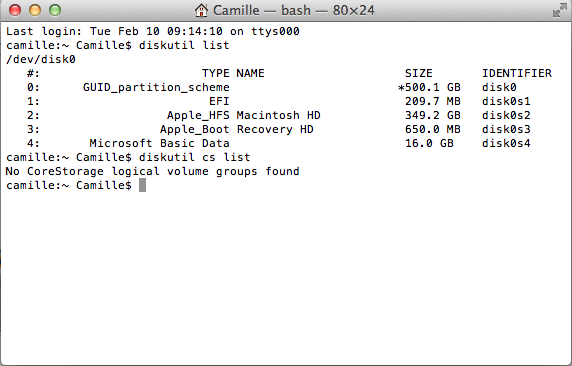Click the fullscreen arrows icon
The height and width of the screenshot is (366, 572).
click(560, 10)
